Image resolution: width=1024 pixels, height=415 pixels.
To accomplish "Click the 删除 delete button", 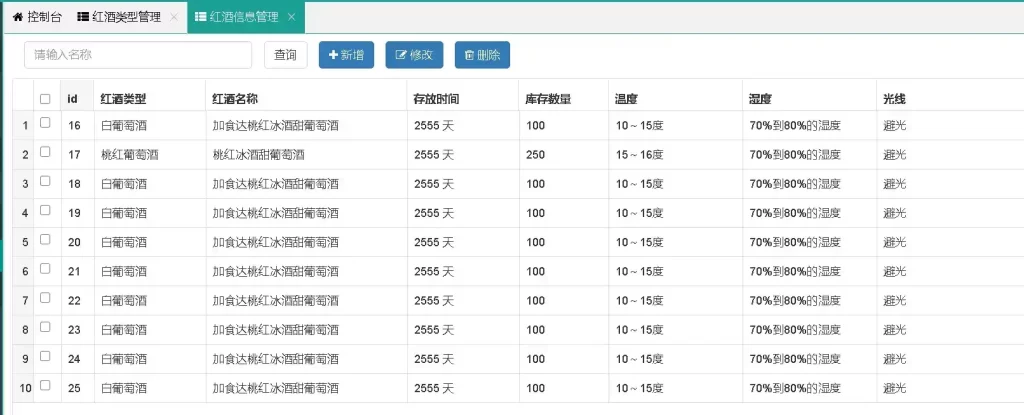I will click(482, 55).
